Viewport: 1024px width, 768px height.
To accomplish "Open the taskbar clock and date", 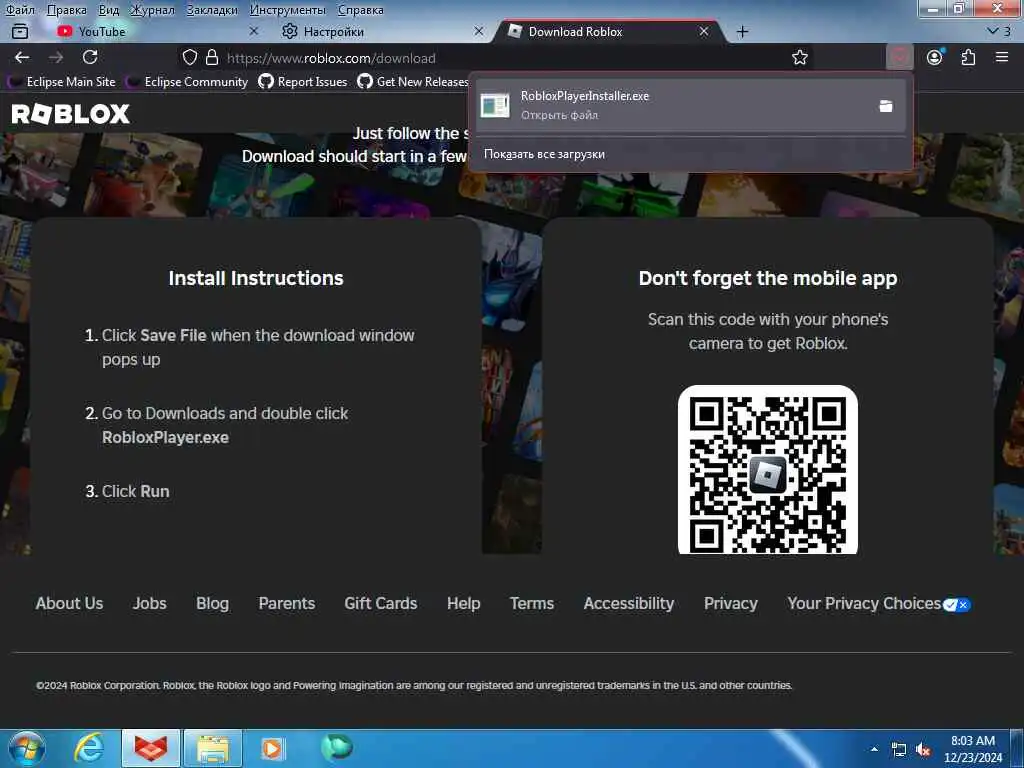I will click(972, 749).
